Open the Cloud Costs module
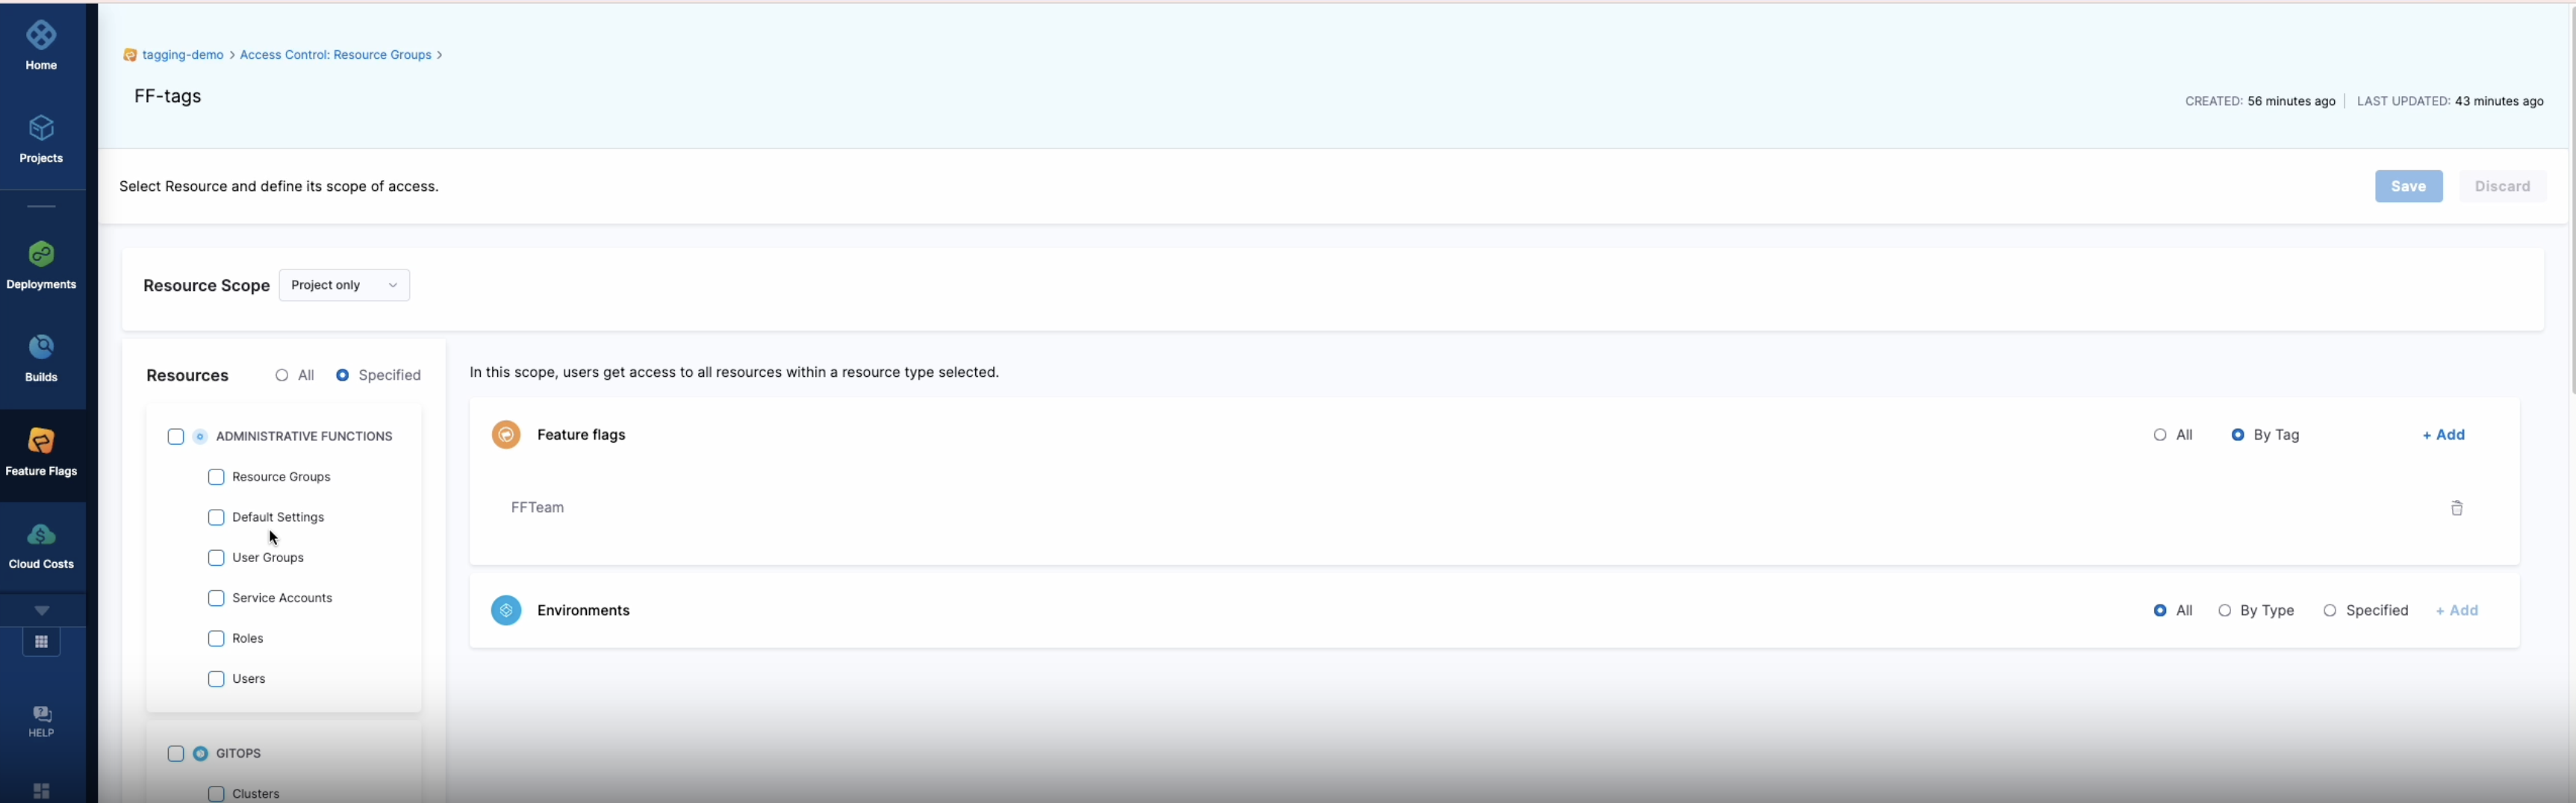 (x=41, y=543)
